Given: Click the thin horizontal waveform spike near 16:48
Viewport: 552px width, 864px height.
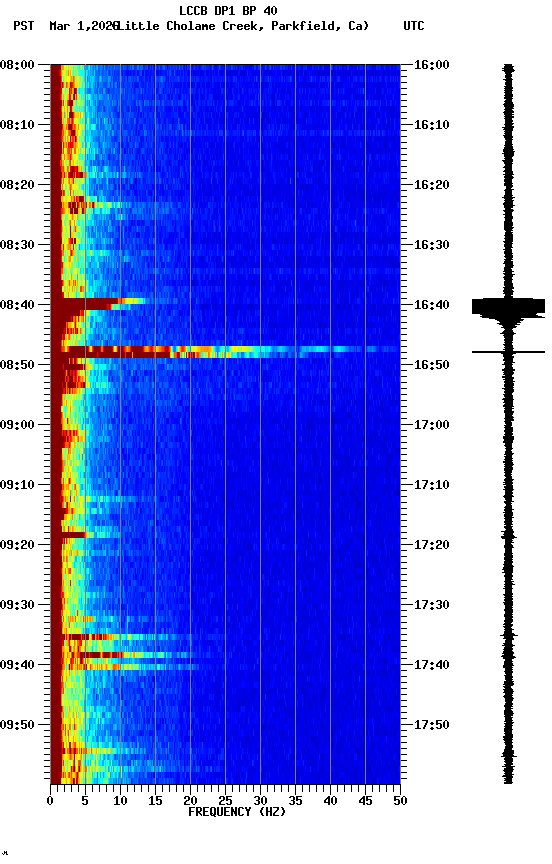Looking at the screenshot, I should click(508, 352).
